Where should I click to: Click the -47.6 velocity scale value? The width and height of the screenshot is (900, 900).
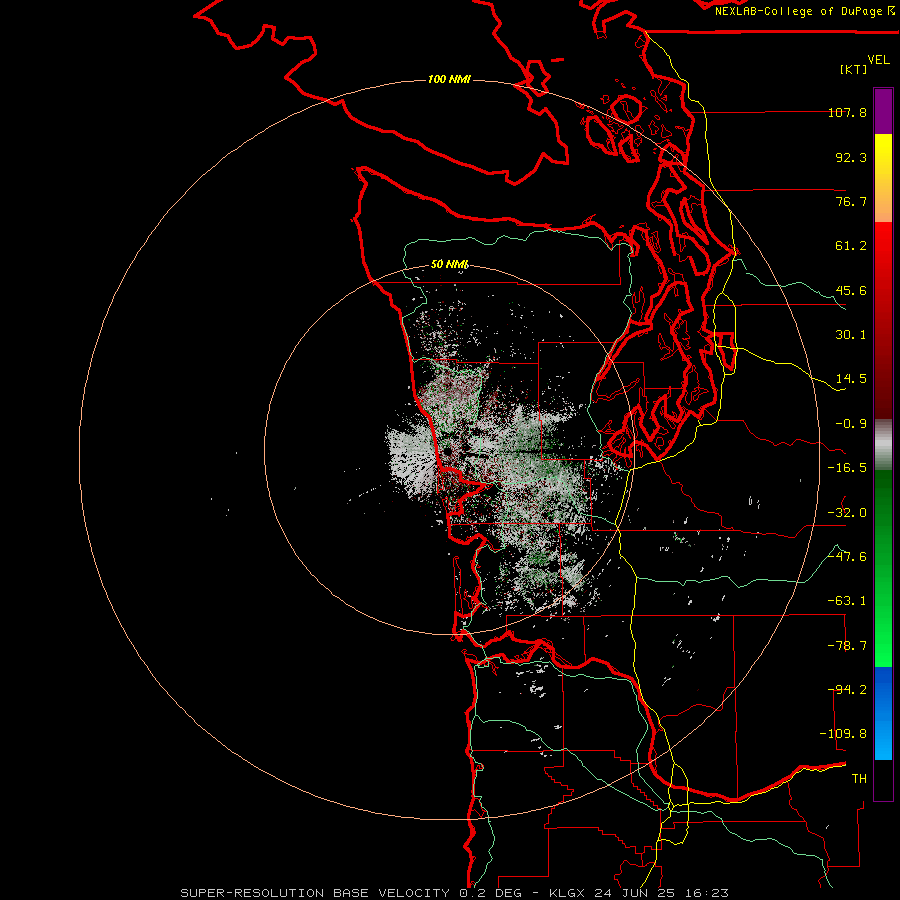click(x=847, y=557)
